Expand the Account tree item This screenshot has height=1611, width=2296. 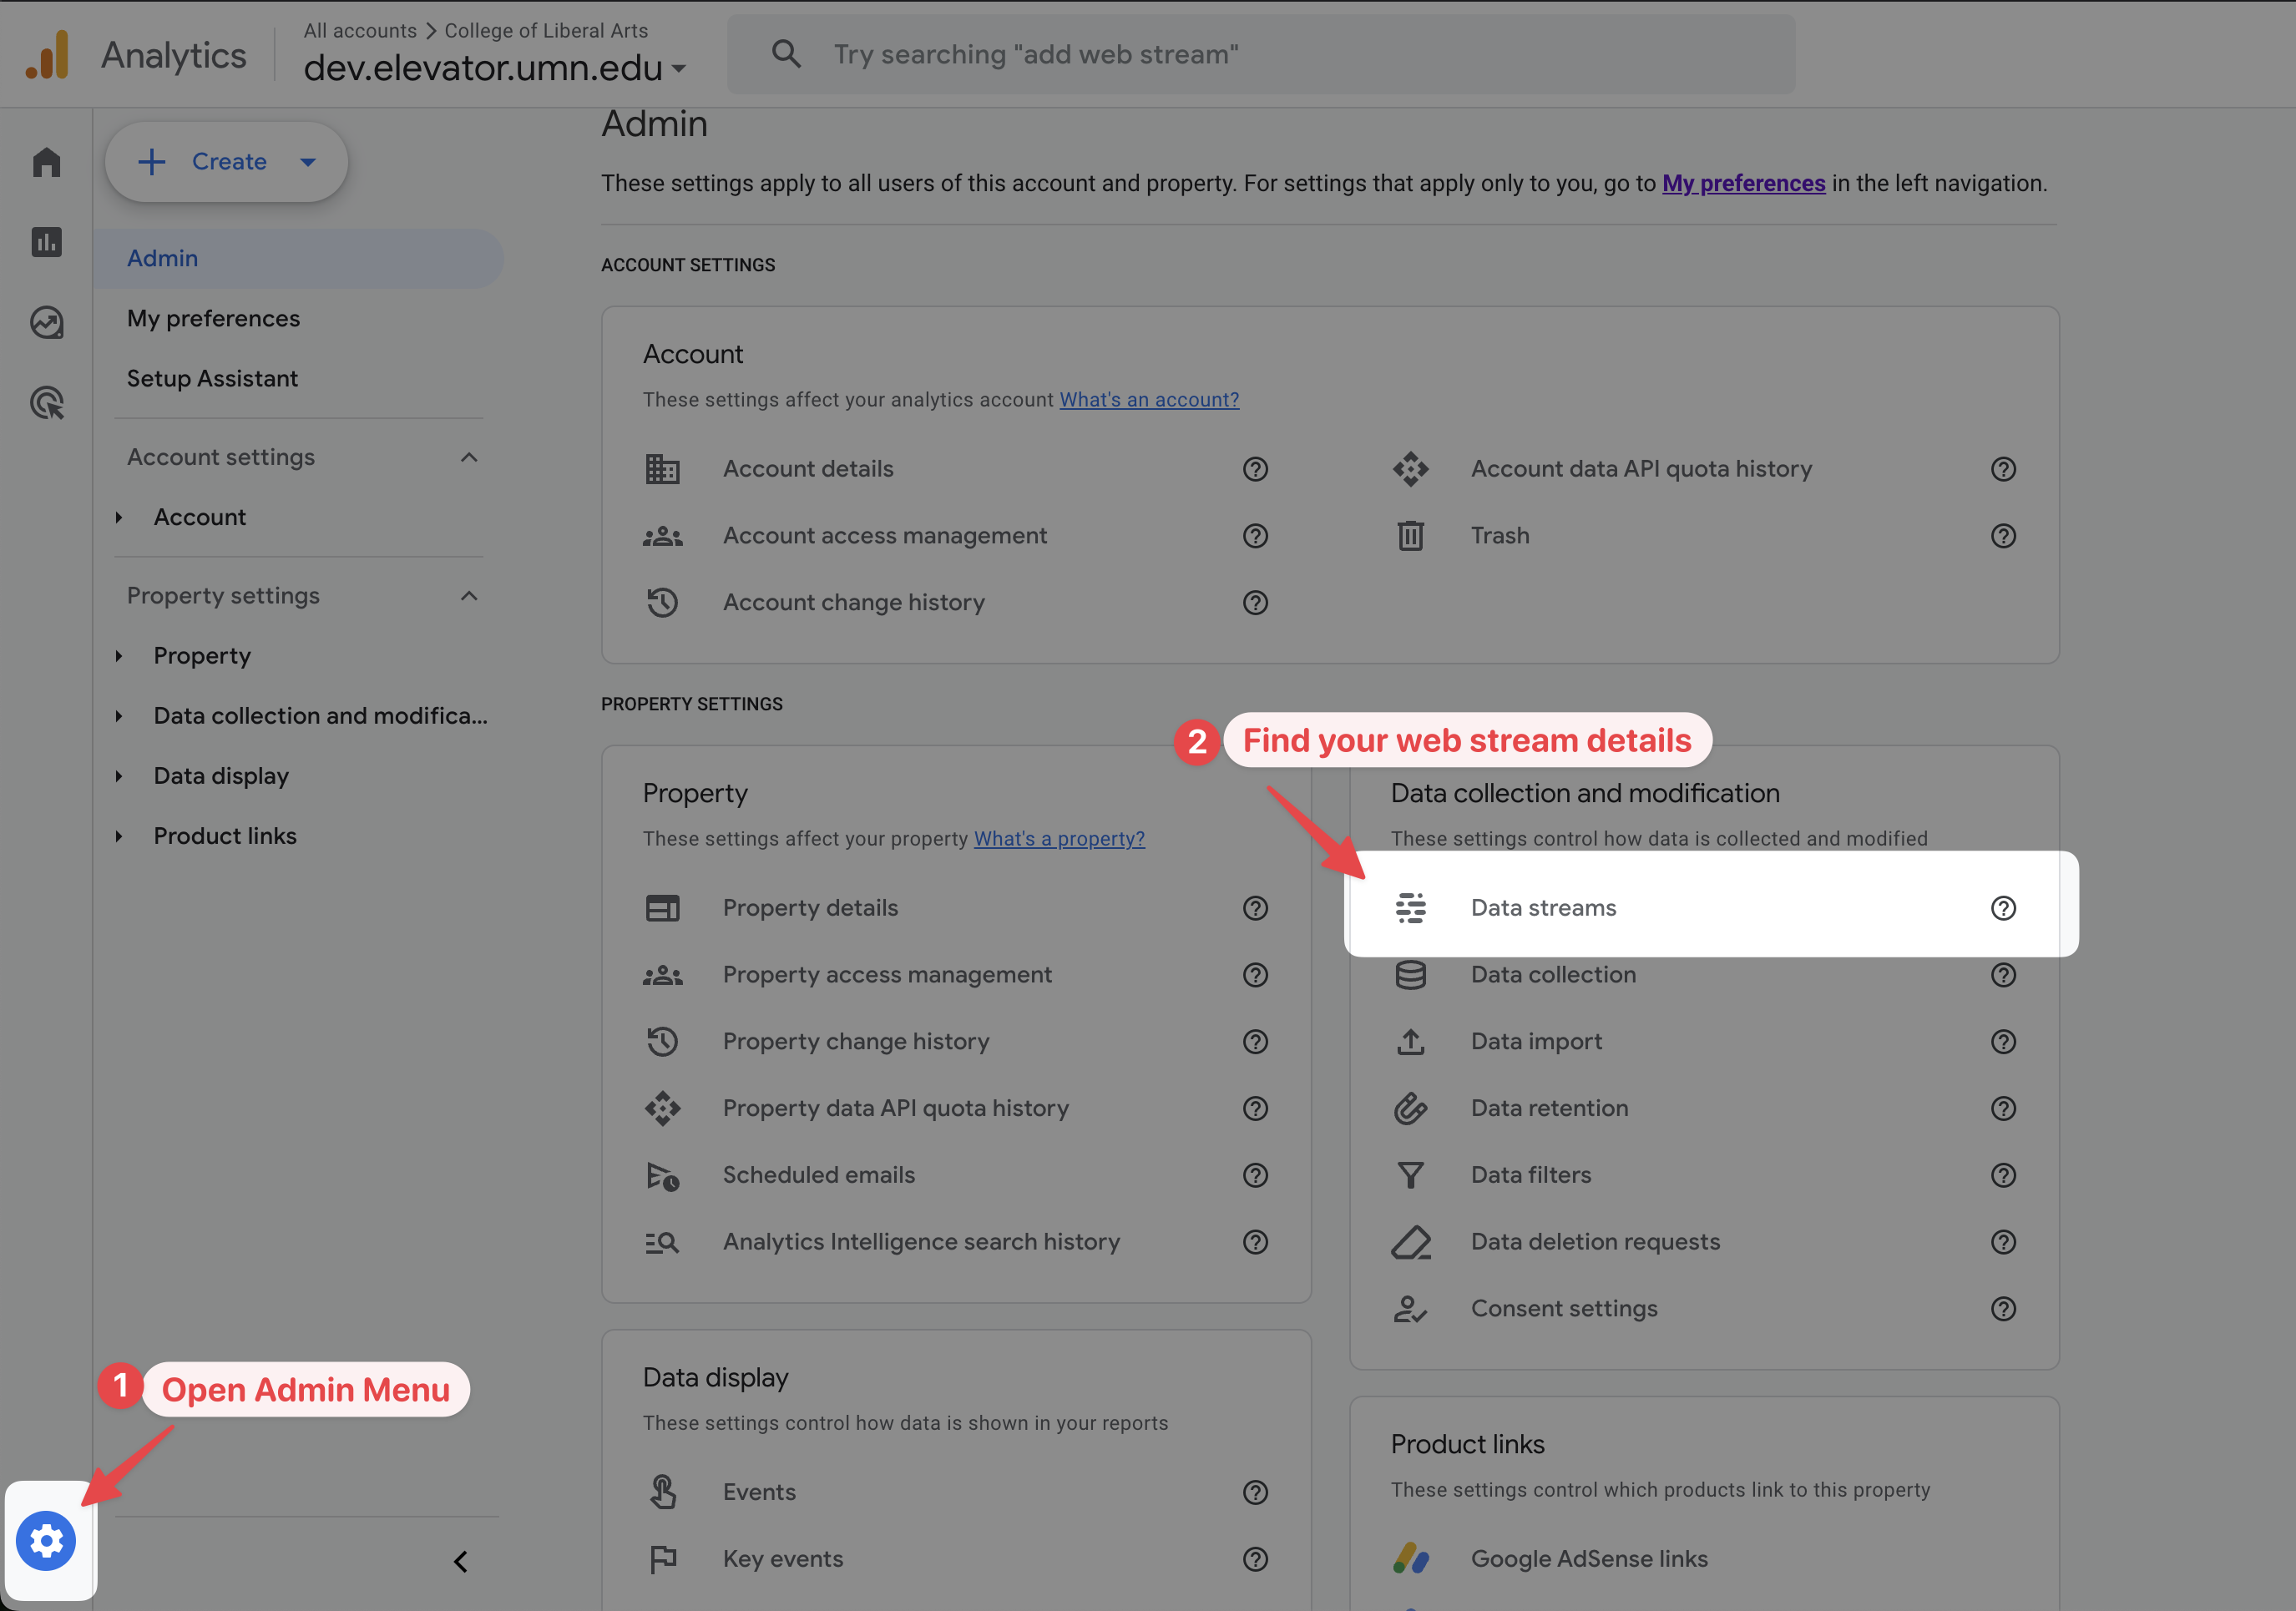pyautogui.click(x=119, y=517)
